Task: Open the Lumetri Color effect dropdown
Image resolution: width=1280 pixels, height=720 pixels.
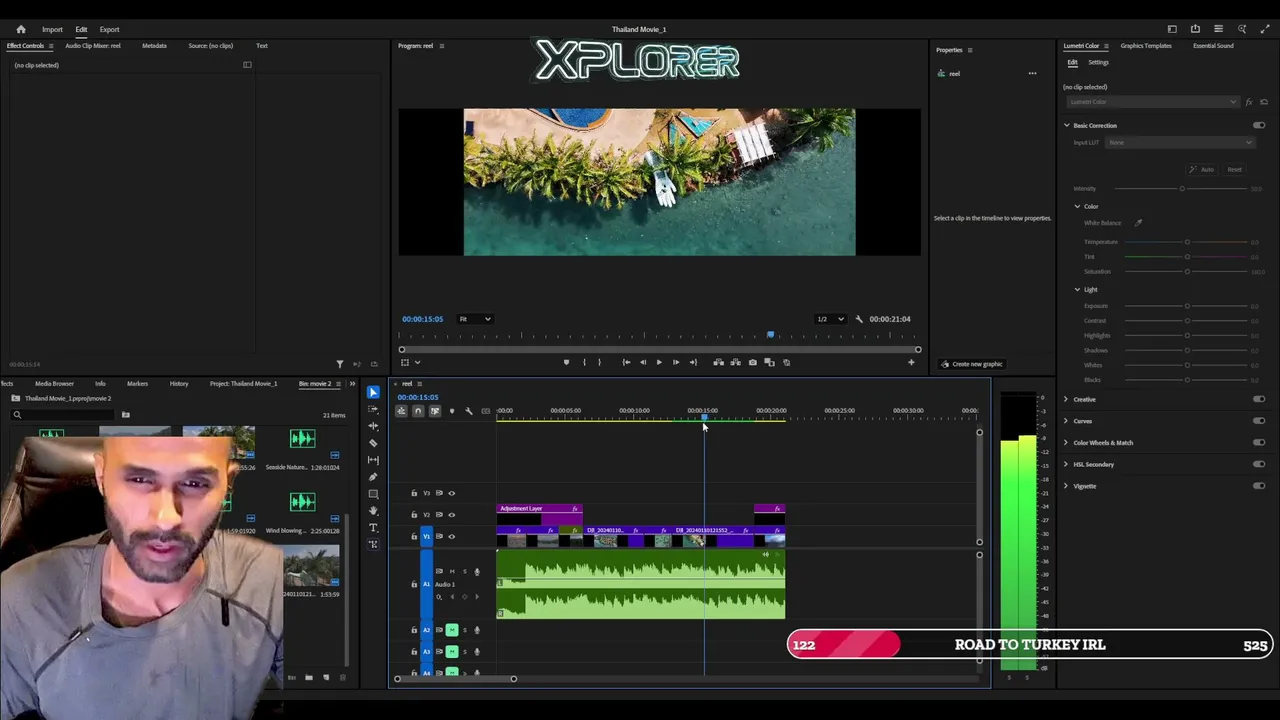Action: tap(1151, 102)
